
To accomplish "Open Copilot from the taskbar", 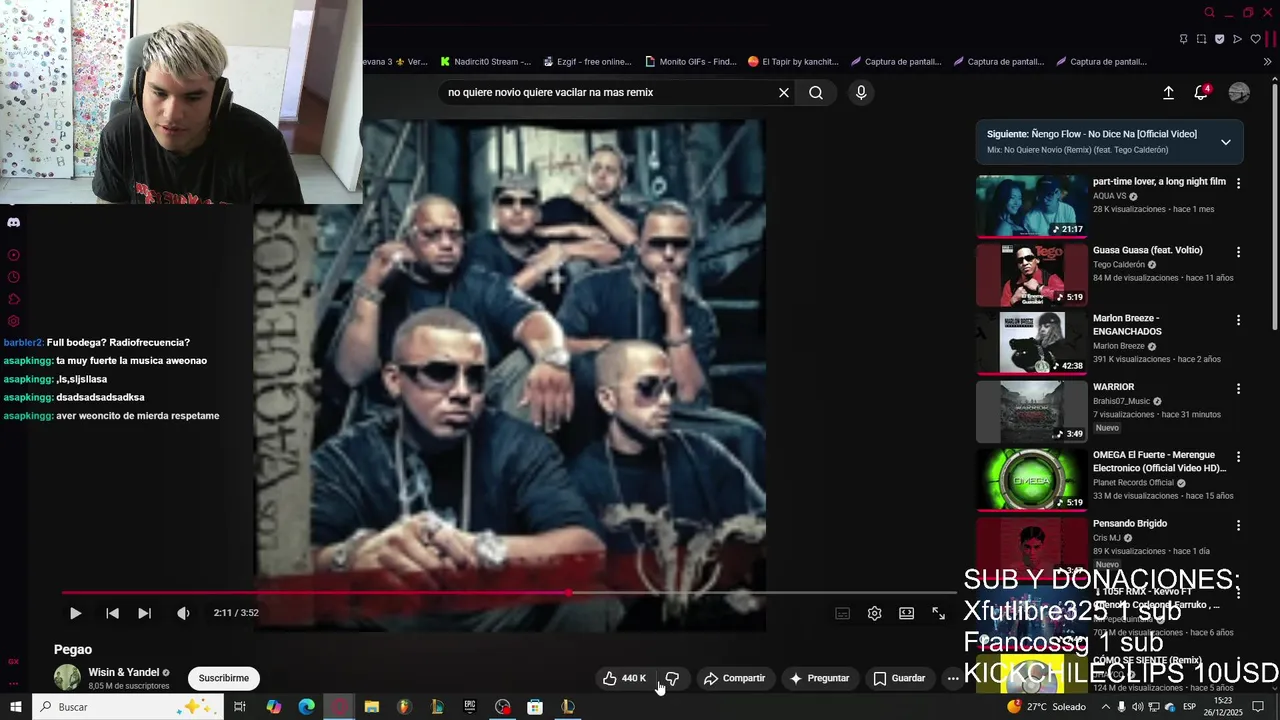I will point(274,707).
